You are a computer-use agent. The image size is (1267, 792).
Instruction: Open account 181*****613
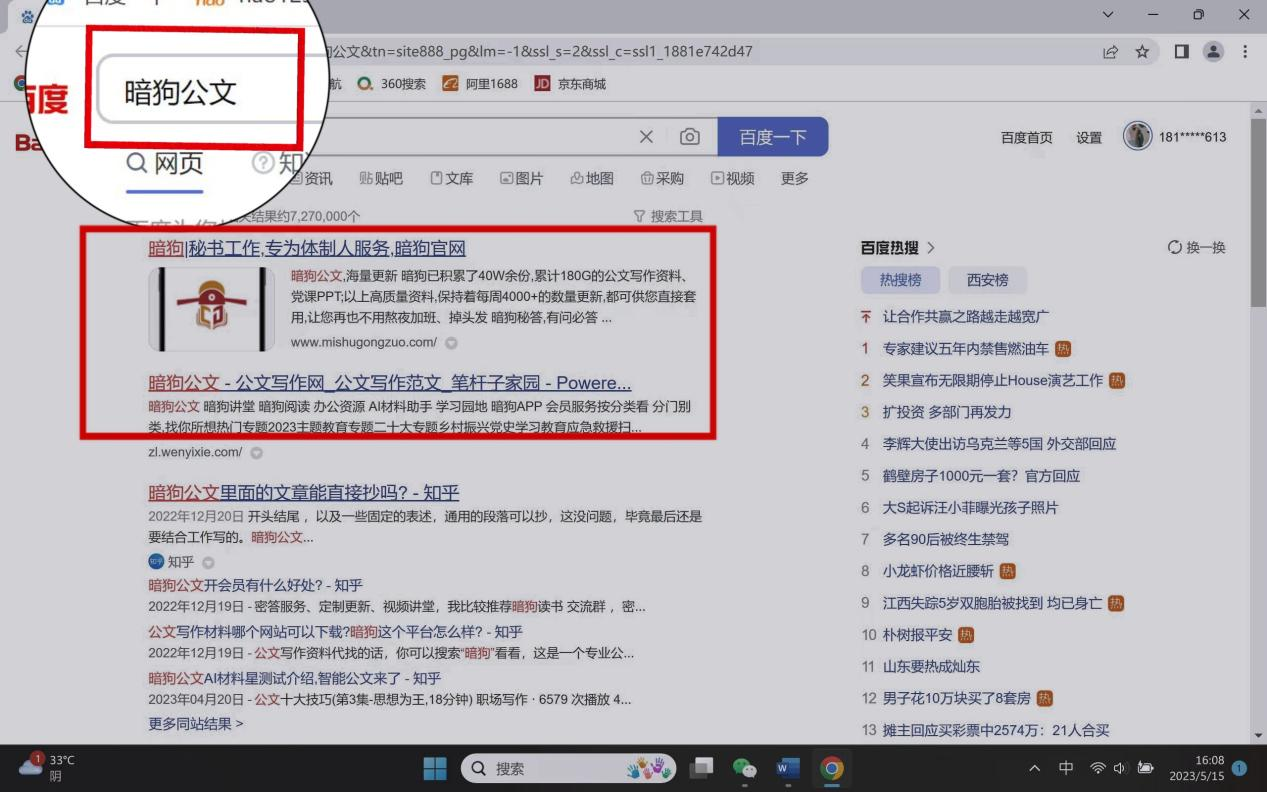pos(1192,137)
